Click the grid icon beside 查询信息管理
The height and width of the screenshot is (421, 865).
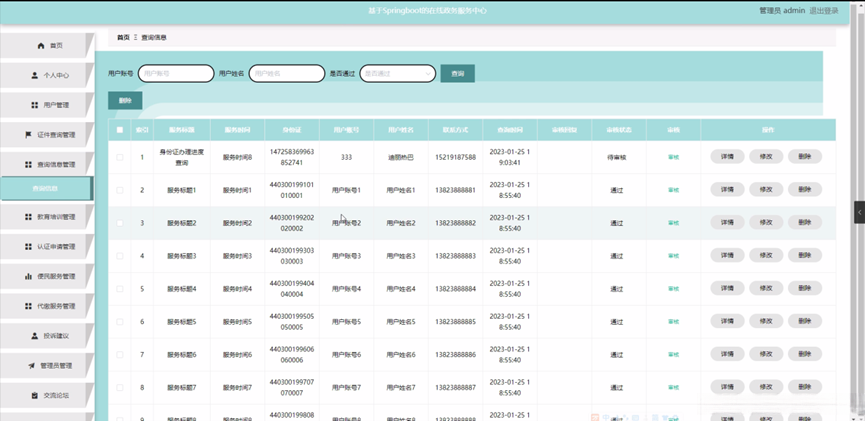pos(29,164)
